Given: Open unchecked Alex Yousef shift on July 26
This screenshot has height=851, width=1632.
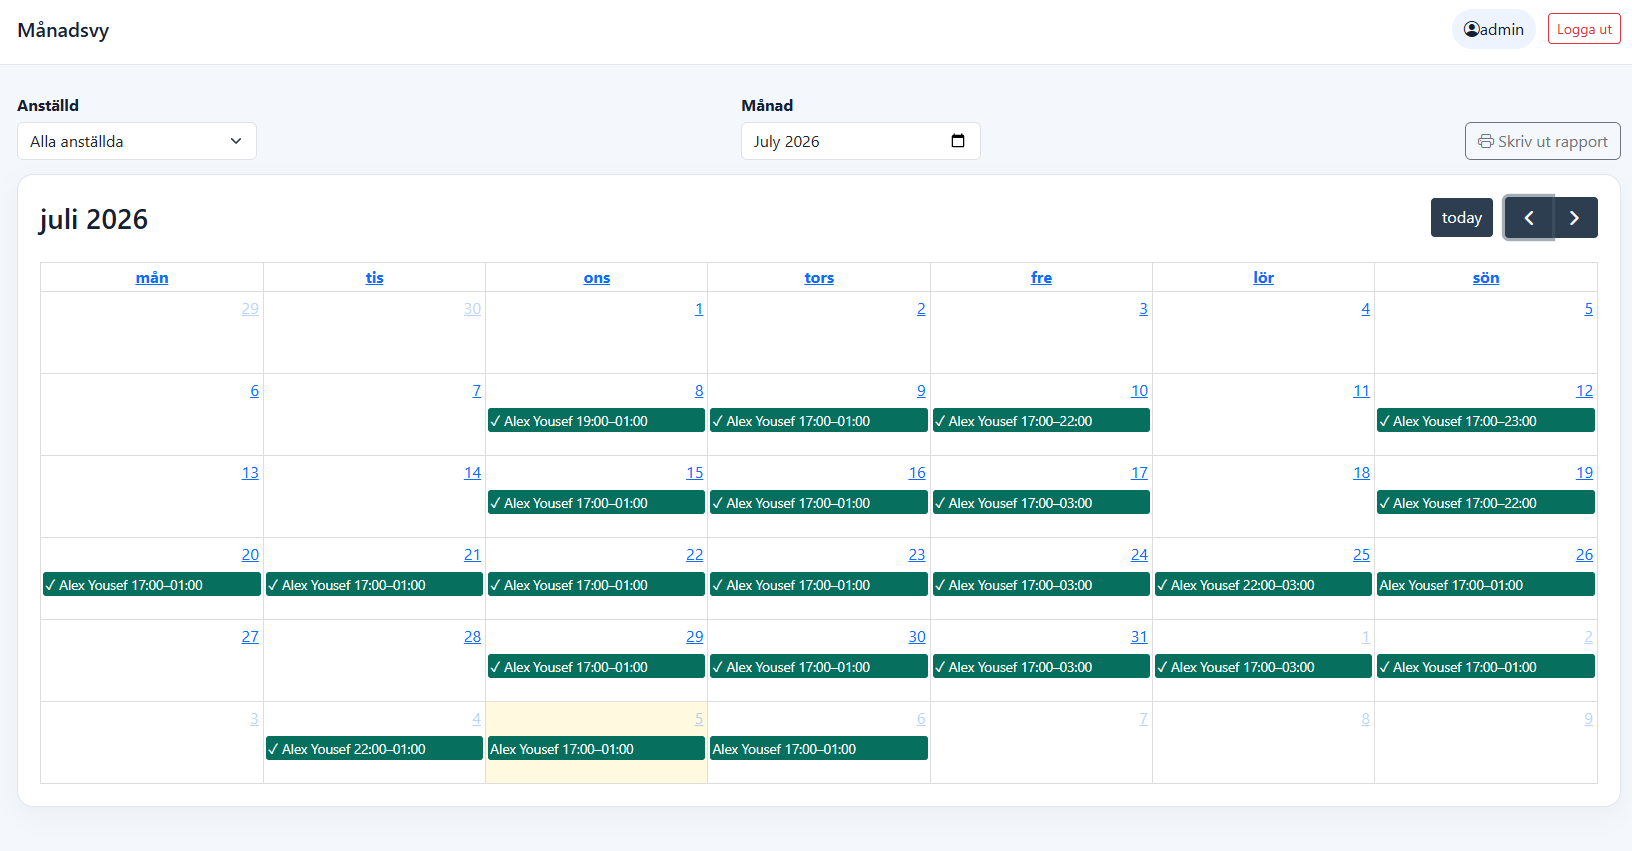Looking at the screenshot, I should (1486, 585).
